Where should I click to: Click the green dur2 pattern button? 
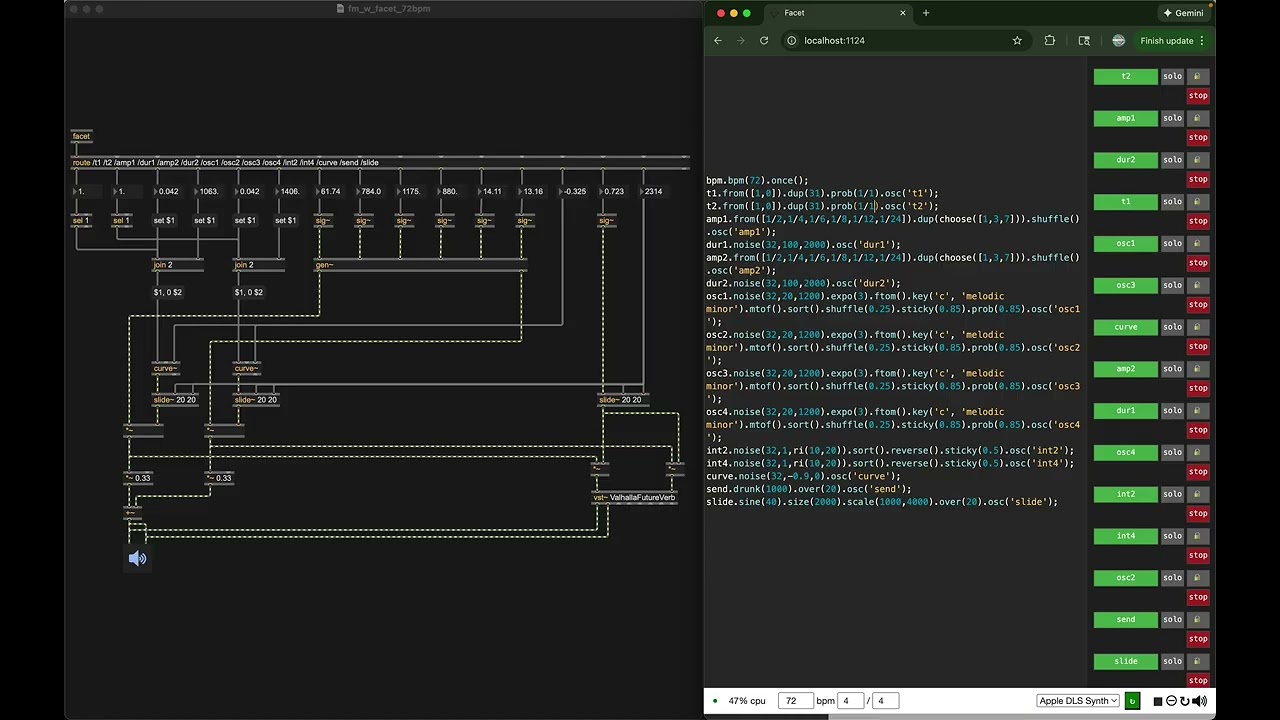[1126, 160]
